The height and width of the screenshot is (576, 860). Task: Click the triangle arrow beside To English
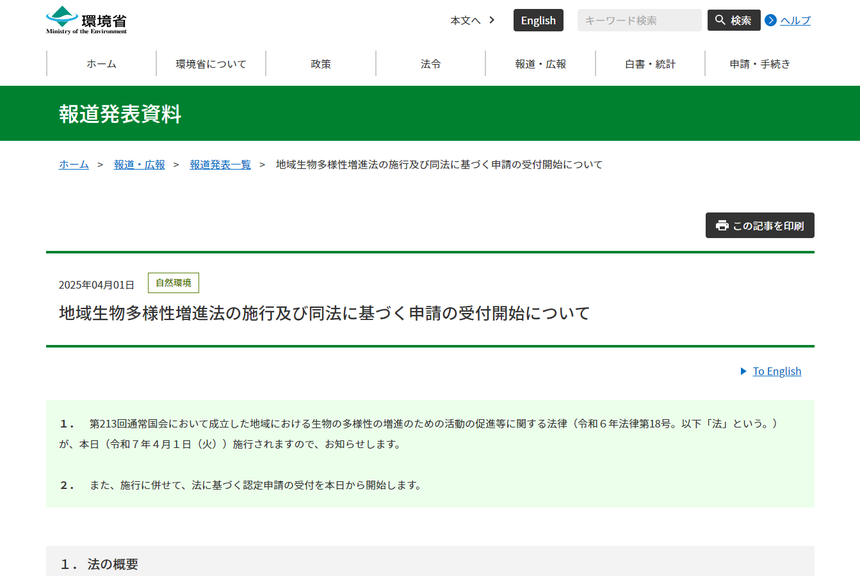pyautogui.click(x=743, y=371)
